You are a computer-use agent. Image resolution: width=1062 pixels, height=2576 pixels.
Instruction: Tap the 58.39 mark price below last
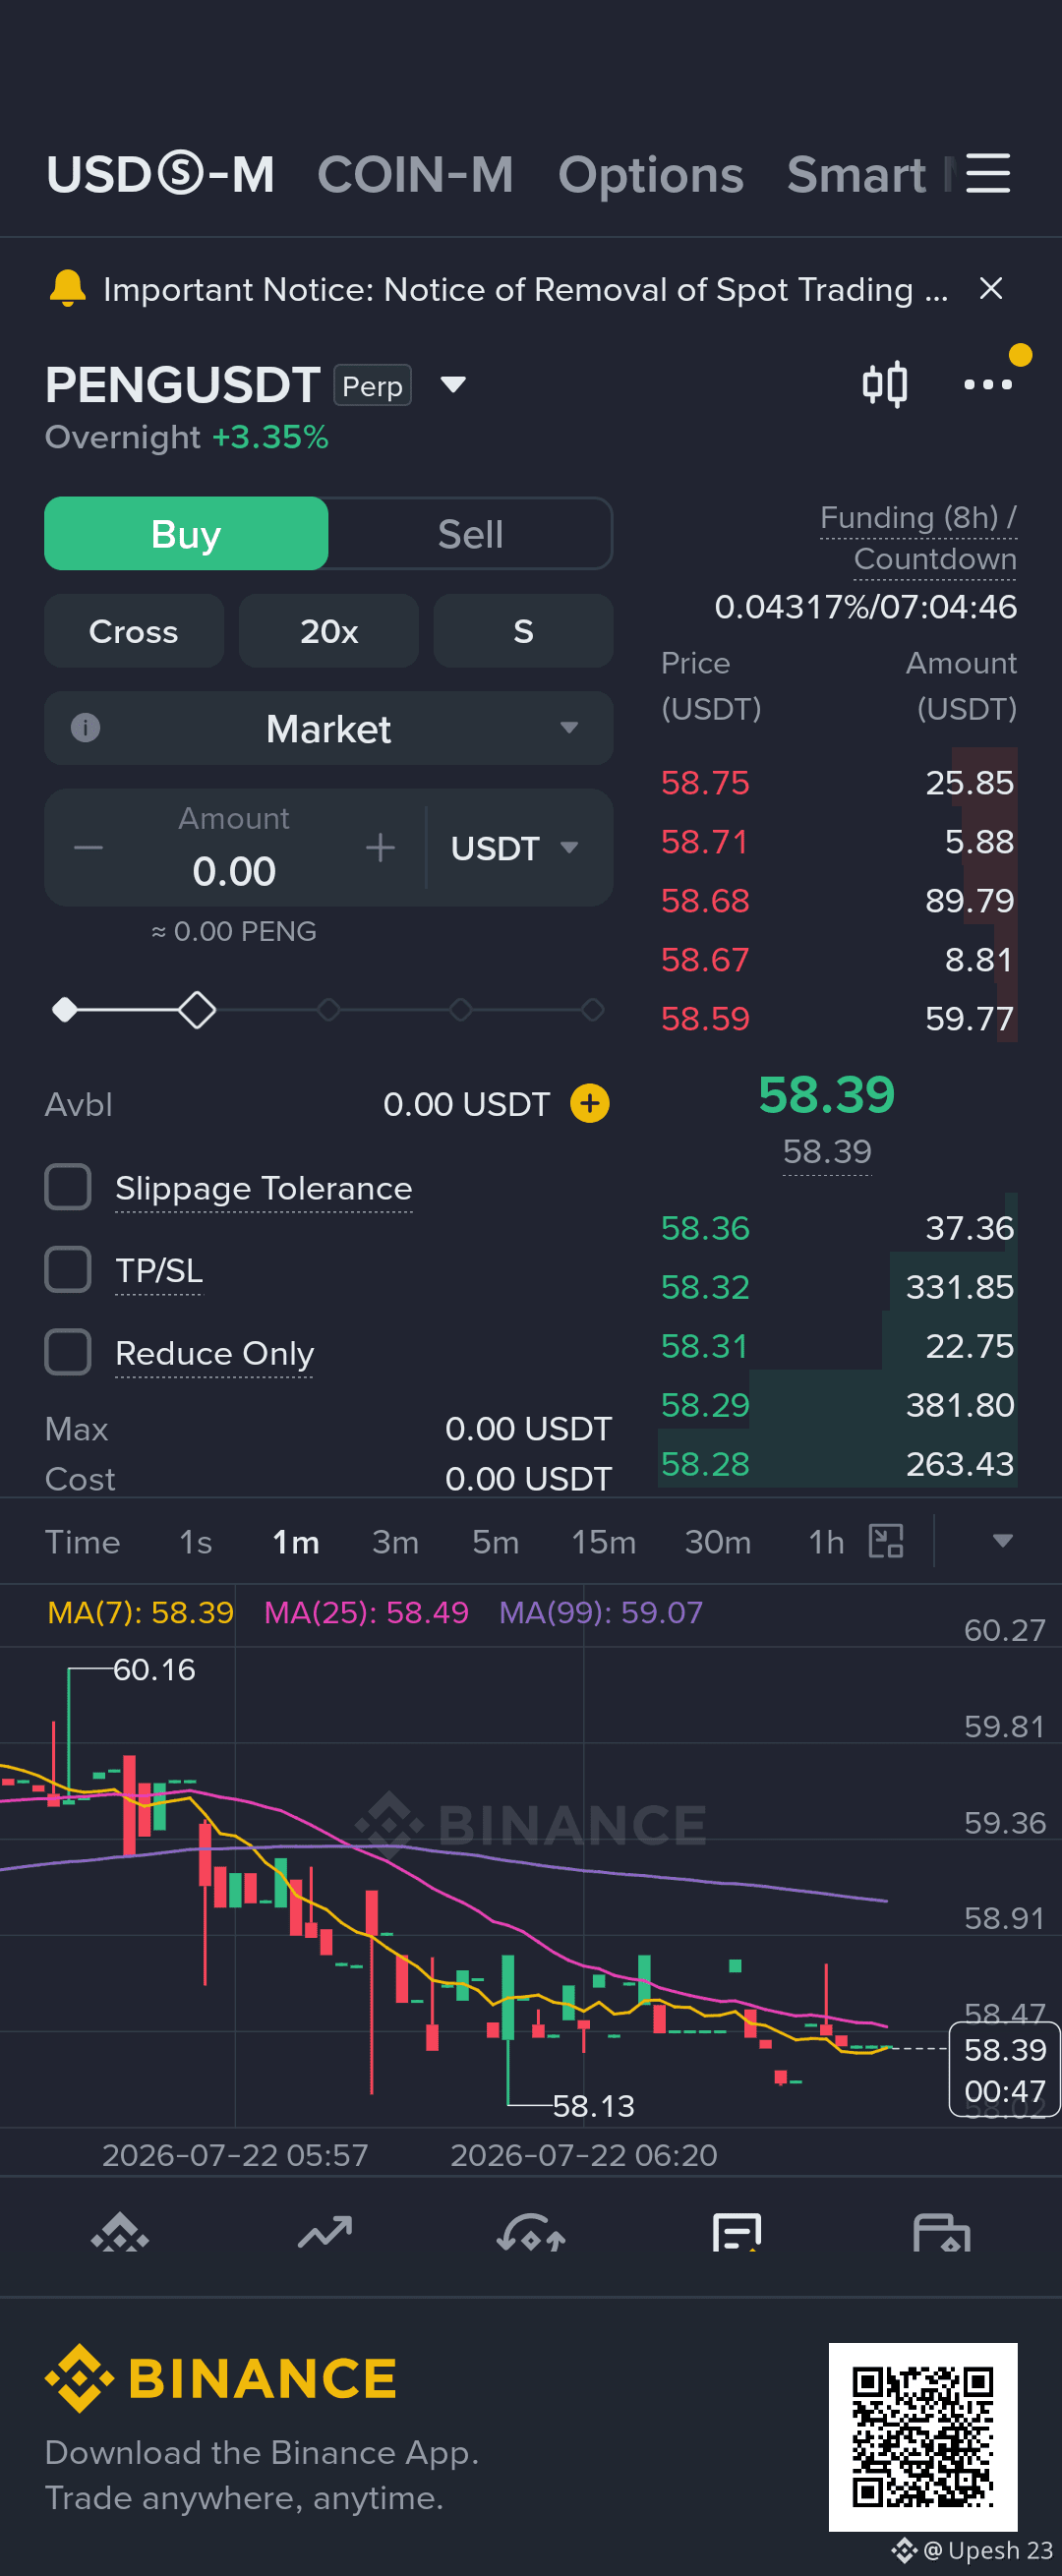click(827, 1151)
